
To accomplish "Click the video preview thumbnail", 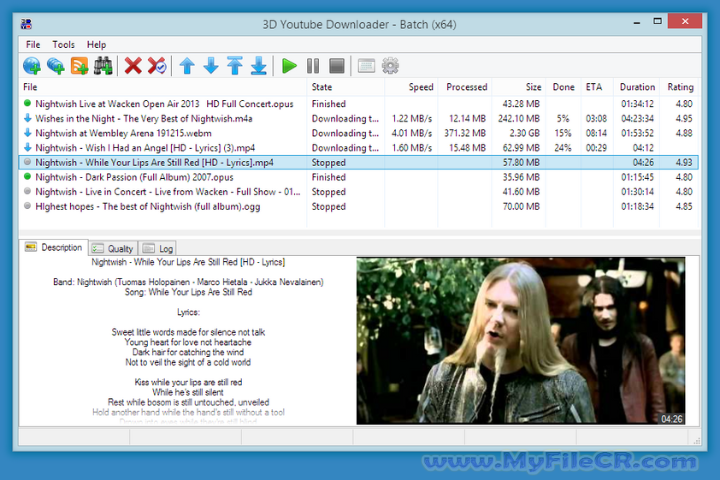I will [x=521, y=340].
